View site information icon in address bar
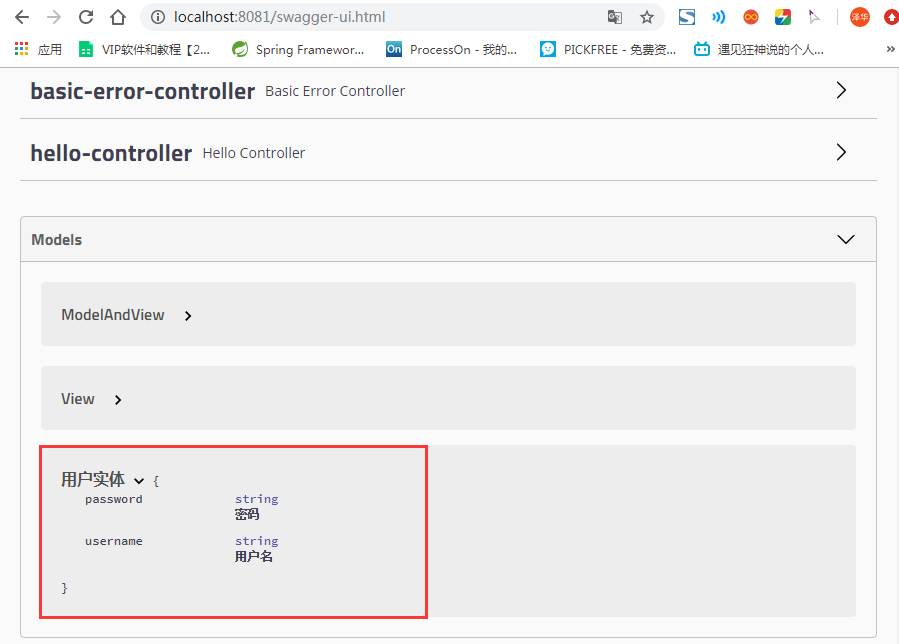This screenshot has width=899, height=644. [158, 17]
